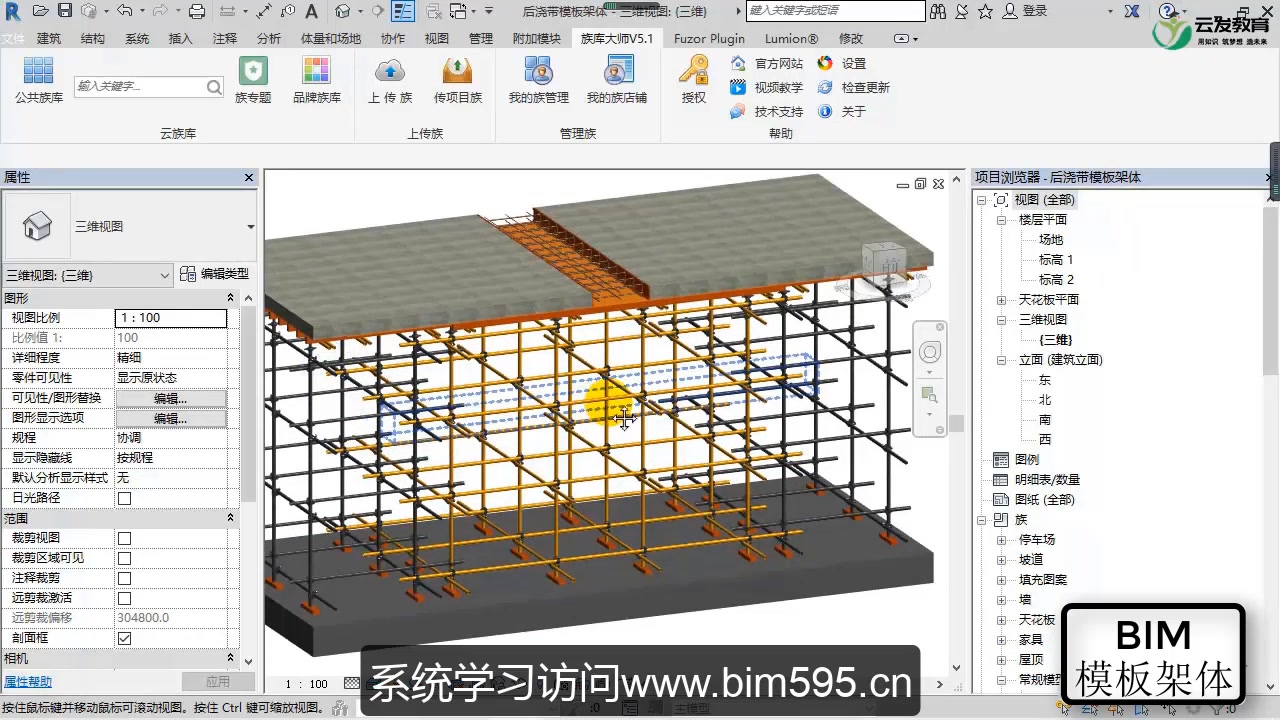Click the 视图比例 1 : 100 field
This screenshot has height=720, width=1280.
click(171, 318)
